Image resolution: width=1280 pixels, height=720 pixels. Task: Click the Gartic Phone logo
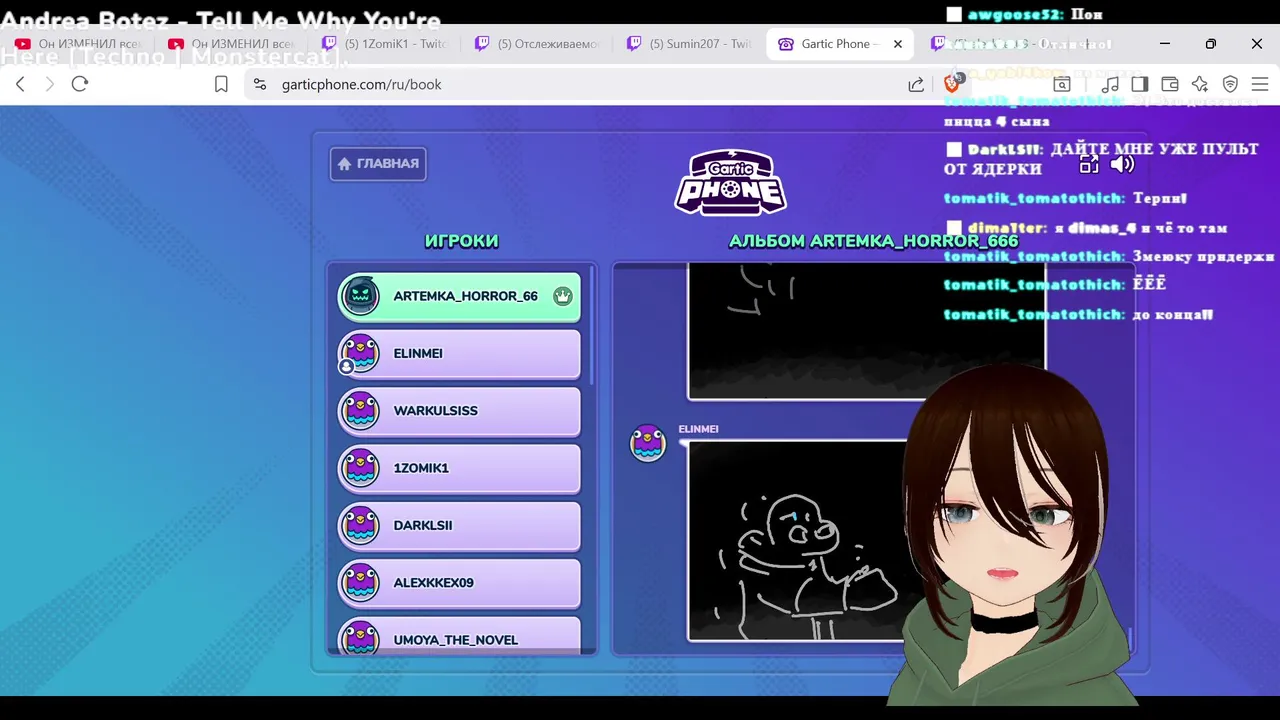730,182
